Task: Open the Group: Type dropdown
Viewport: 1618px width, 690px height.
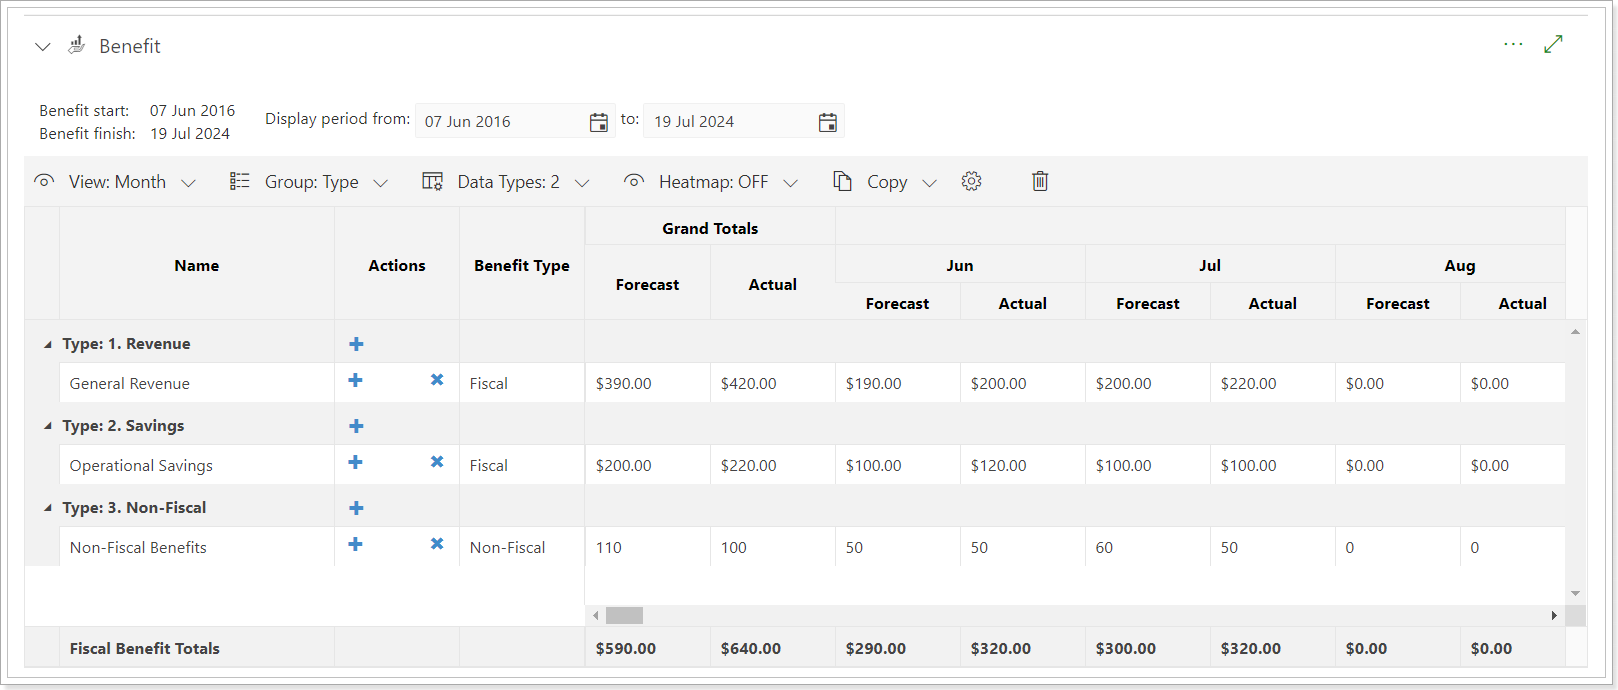Action: click(309, 182)
